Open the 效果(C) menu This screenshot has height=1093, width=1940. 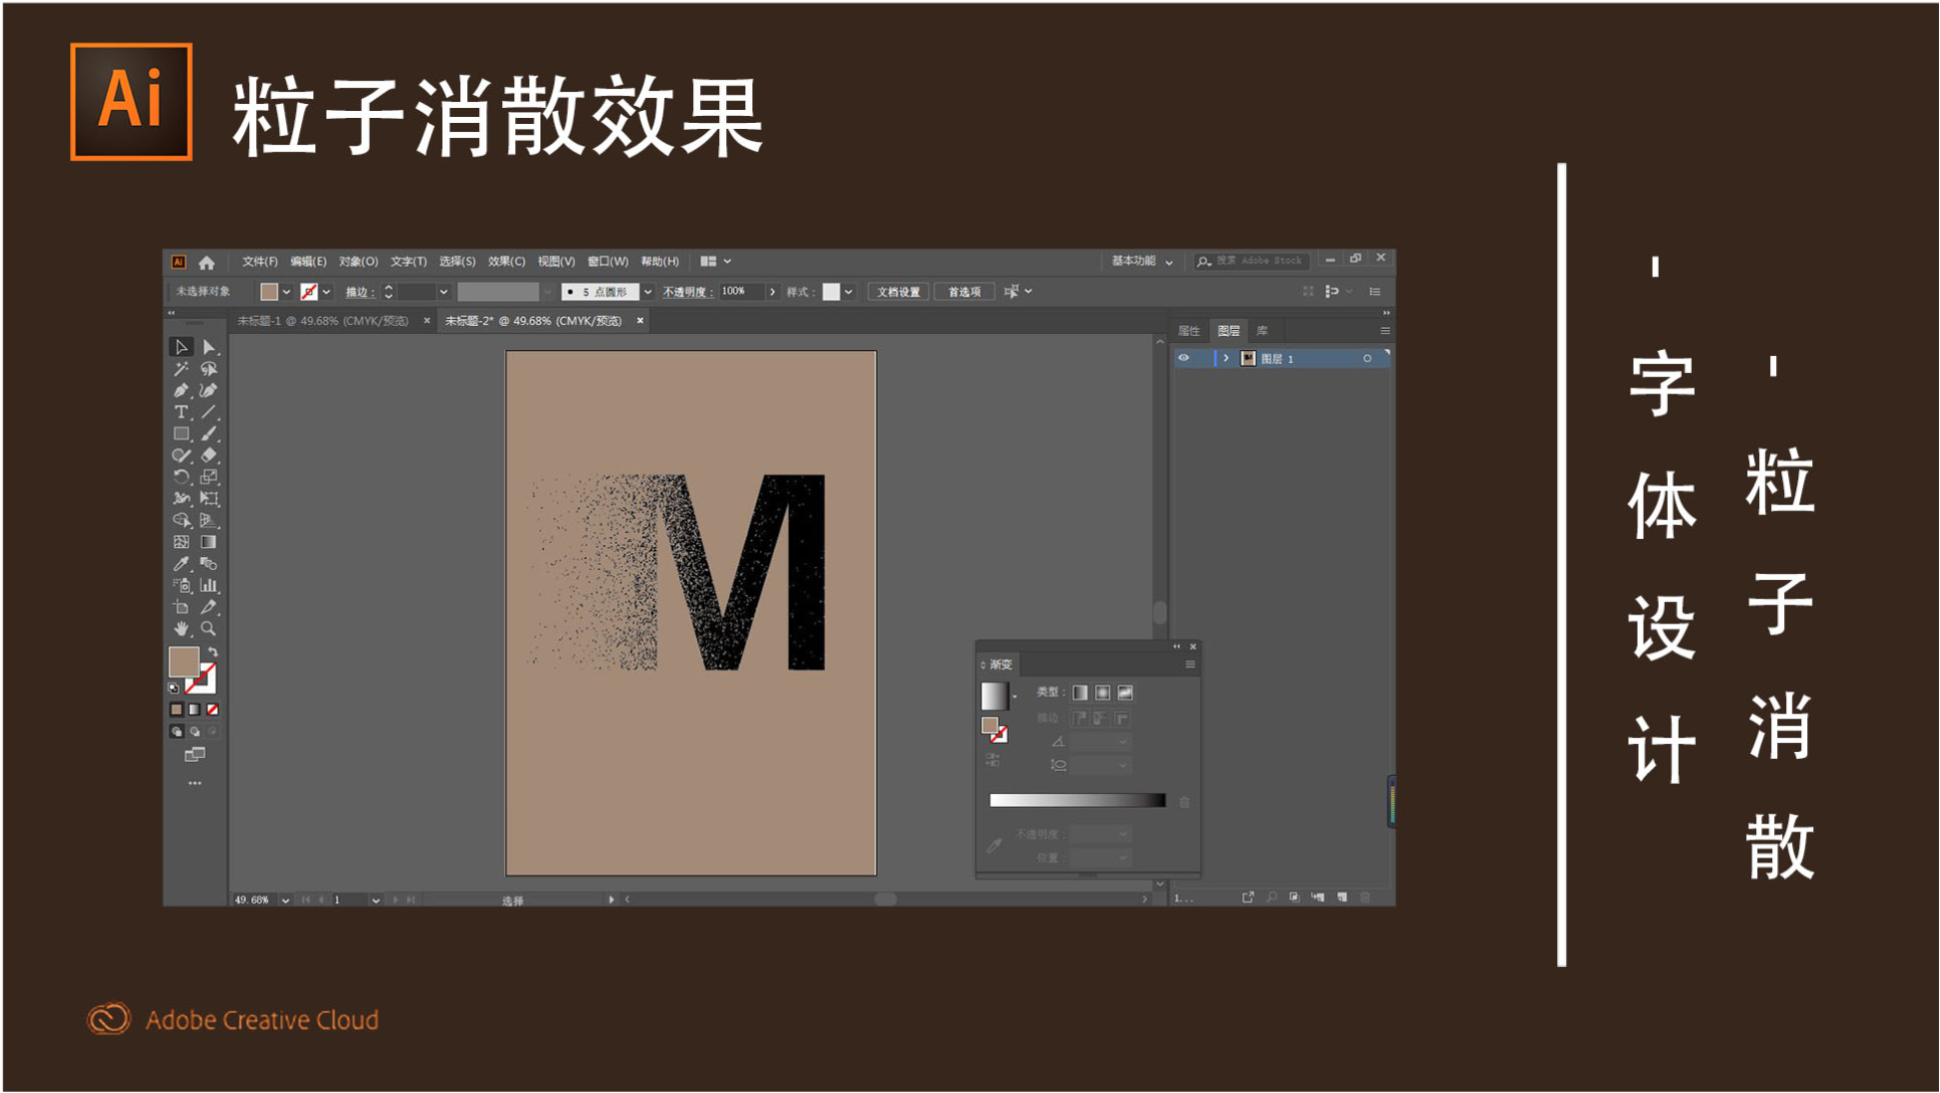coord(504,261)
